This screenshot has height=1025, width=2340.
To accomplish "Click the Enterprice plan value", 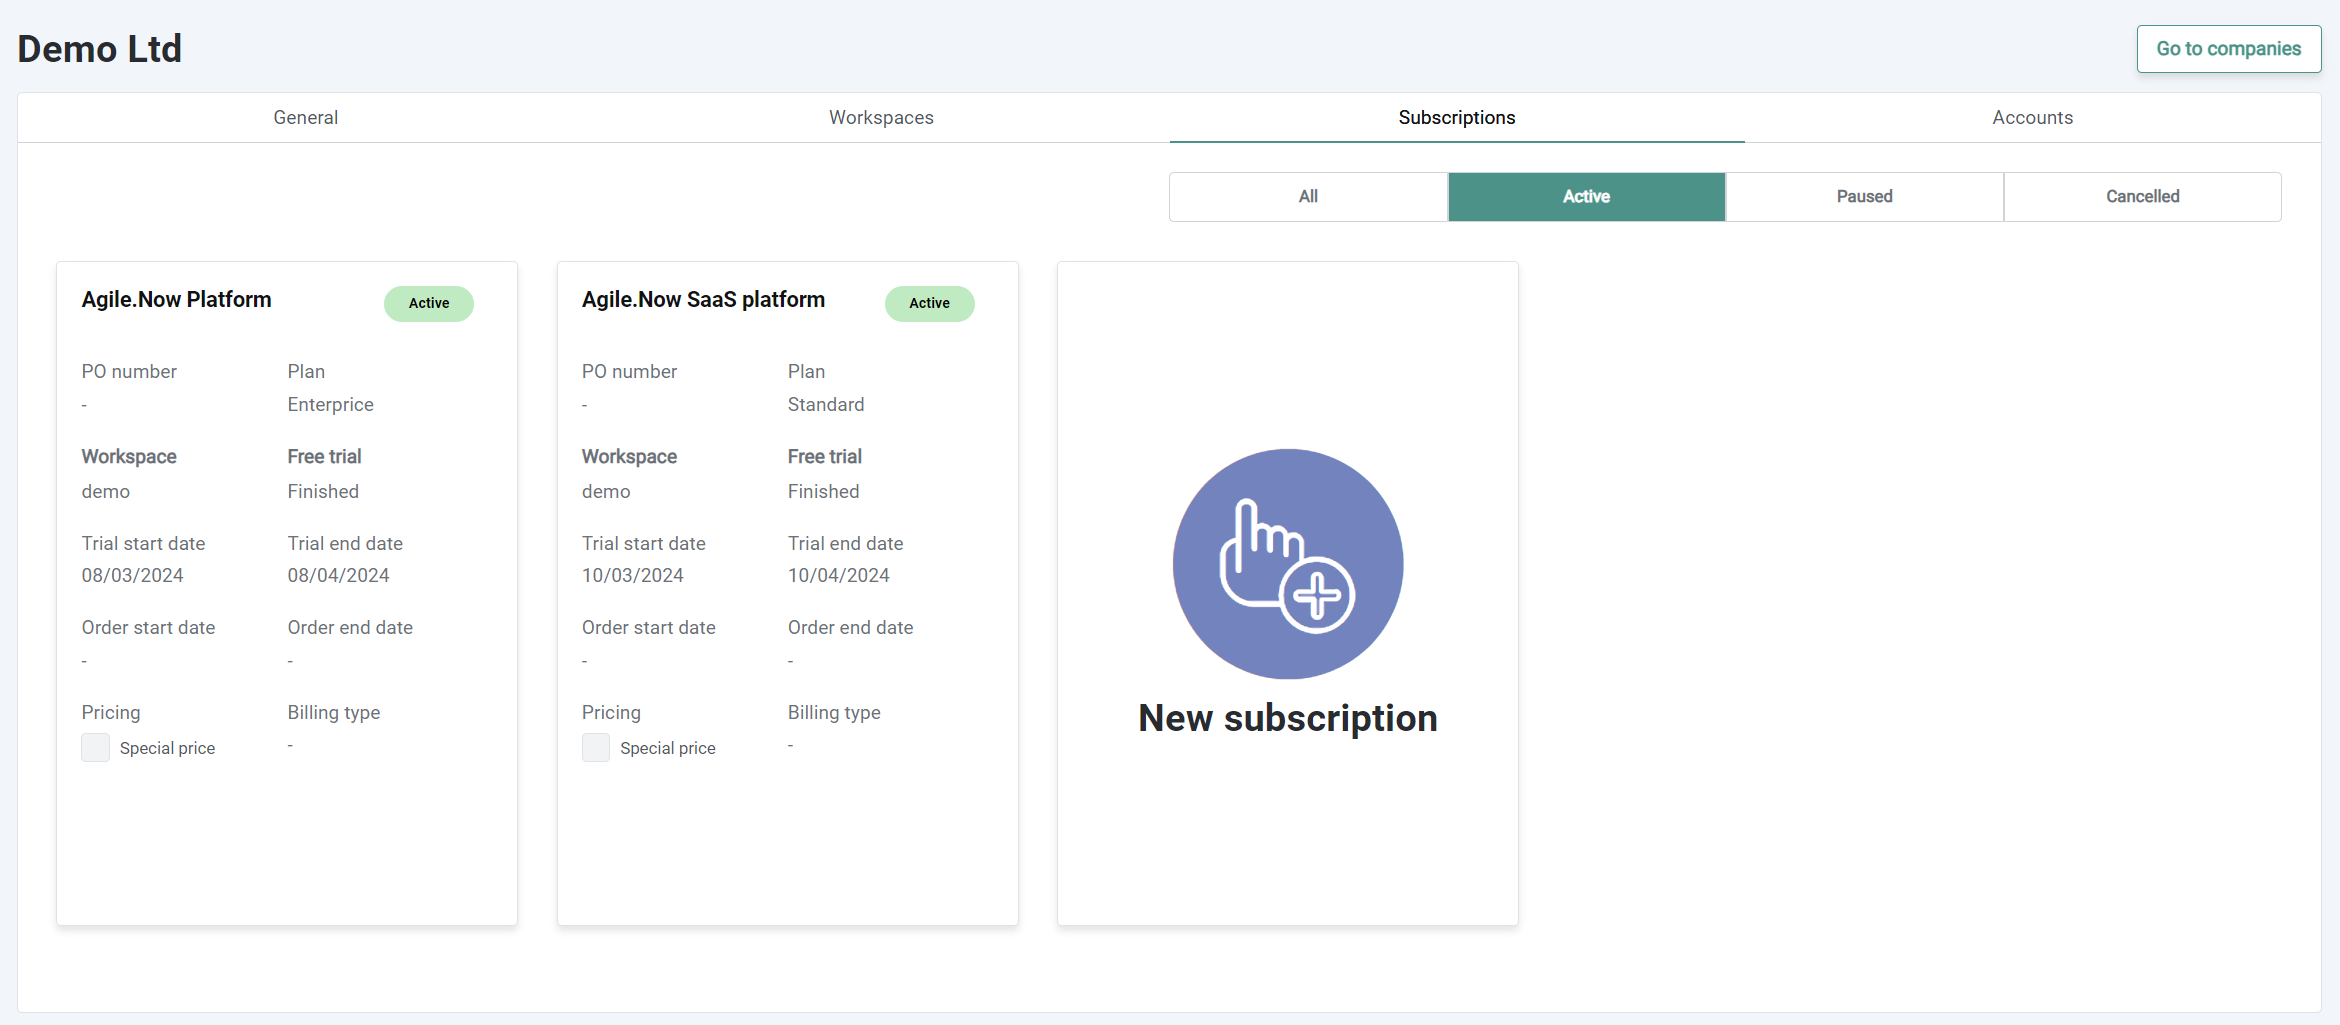I will [x=331, y=405].
